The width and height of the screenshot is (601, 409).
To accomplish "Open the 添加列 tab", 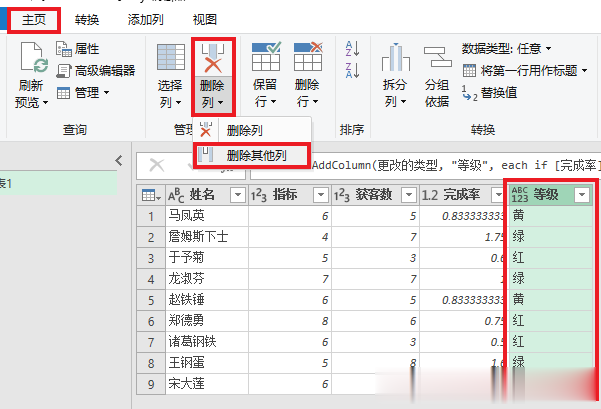I will [145, 20].
